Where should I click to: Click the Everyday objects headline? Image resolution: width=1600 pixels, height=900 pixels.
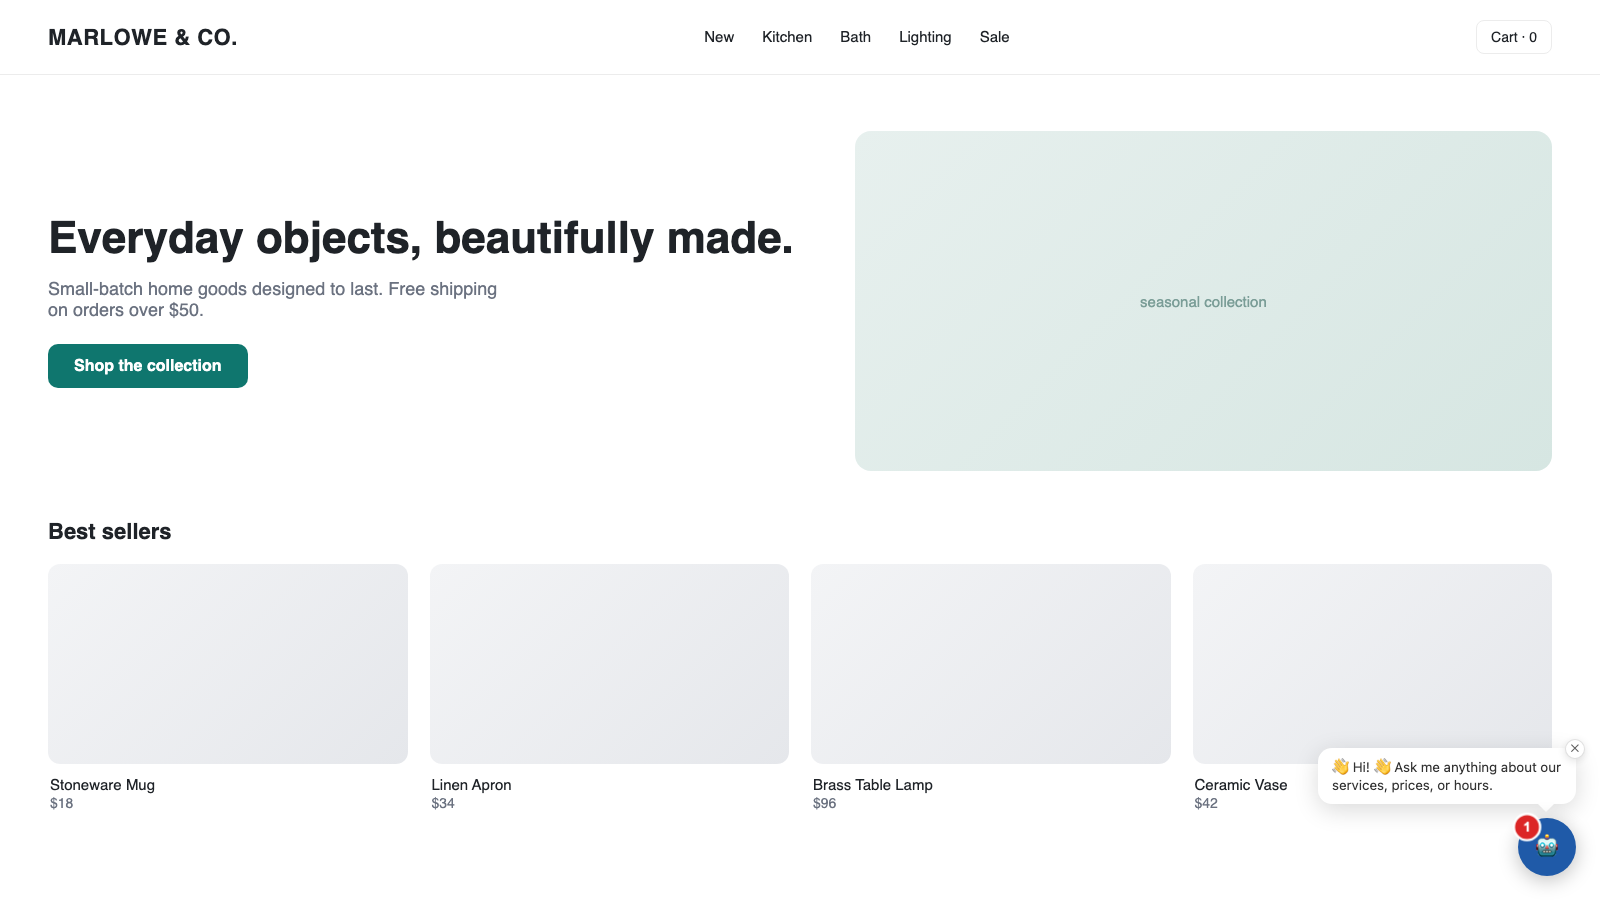coord(420,238)
